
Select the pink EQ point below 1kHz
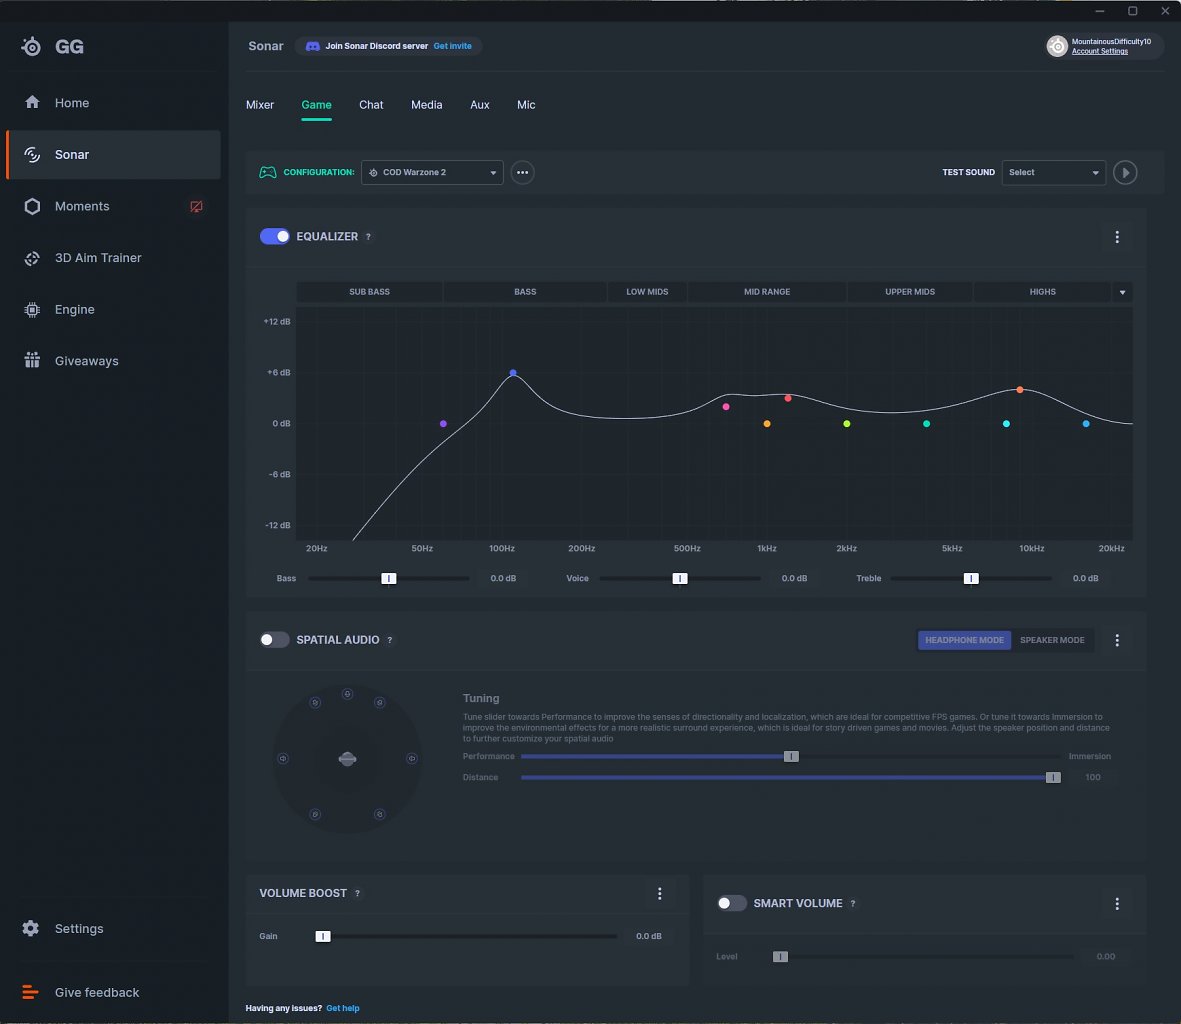726,407
